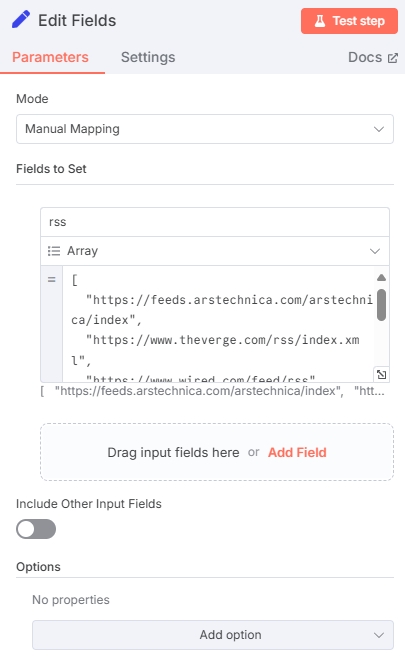Click the list icon beside Array type

pos(54,251)
